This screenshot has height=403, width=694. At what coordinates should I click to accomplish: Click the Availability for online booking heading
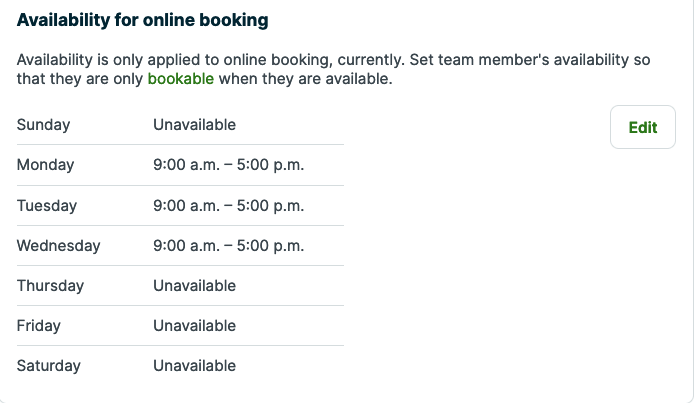click(x=142, y=20)
